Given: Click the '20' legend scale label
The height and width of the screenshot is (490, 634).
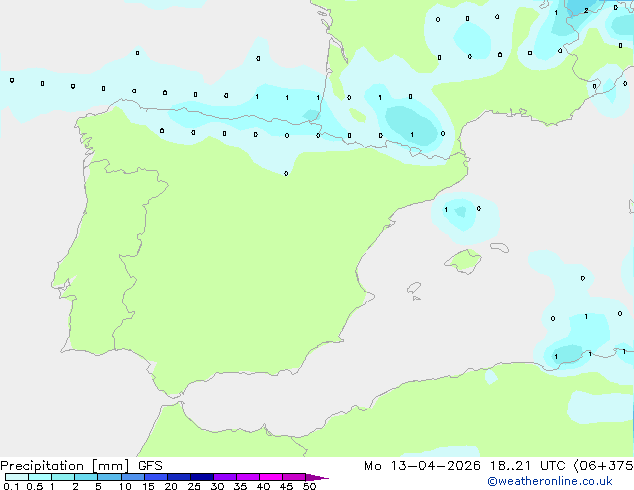Looking at the screenshot, I should [x=171, y=486].
